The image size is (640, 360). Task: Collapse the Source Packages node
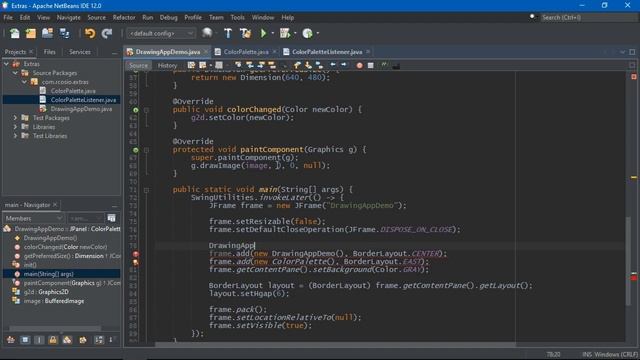coord(15,73)
